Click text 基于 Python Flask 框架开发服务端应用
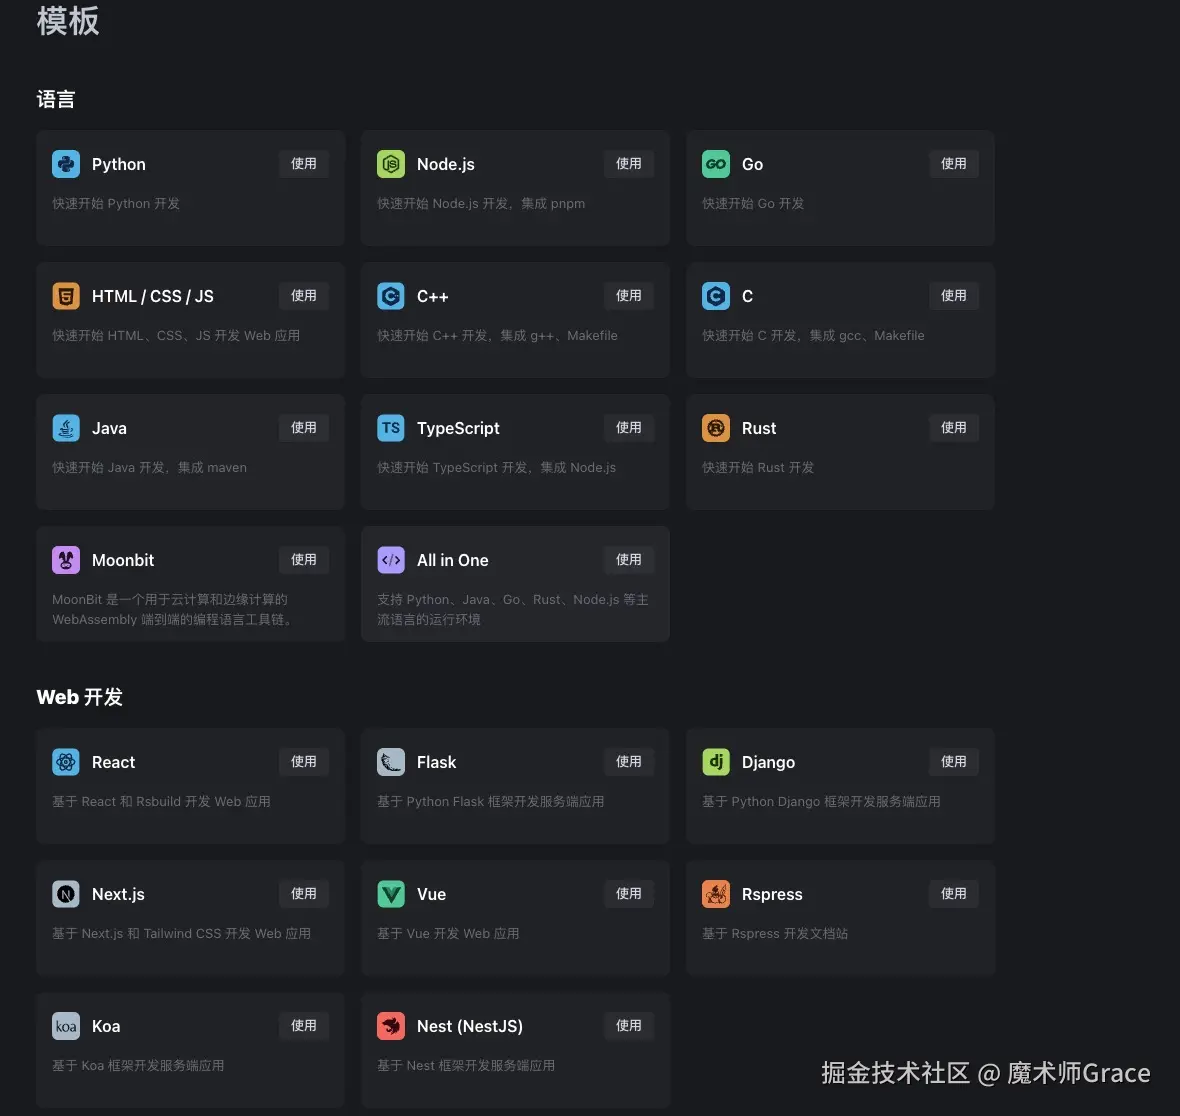The height and width of the screenshot is (1116, 1180). coord(490,802)
